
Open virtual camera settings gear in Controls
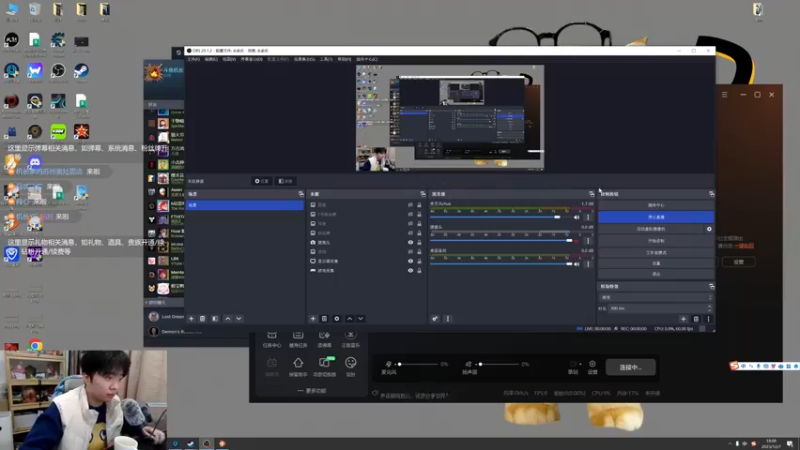(x=709, y=229)
